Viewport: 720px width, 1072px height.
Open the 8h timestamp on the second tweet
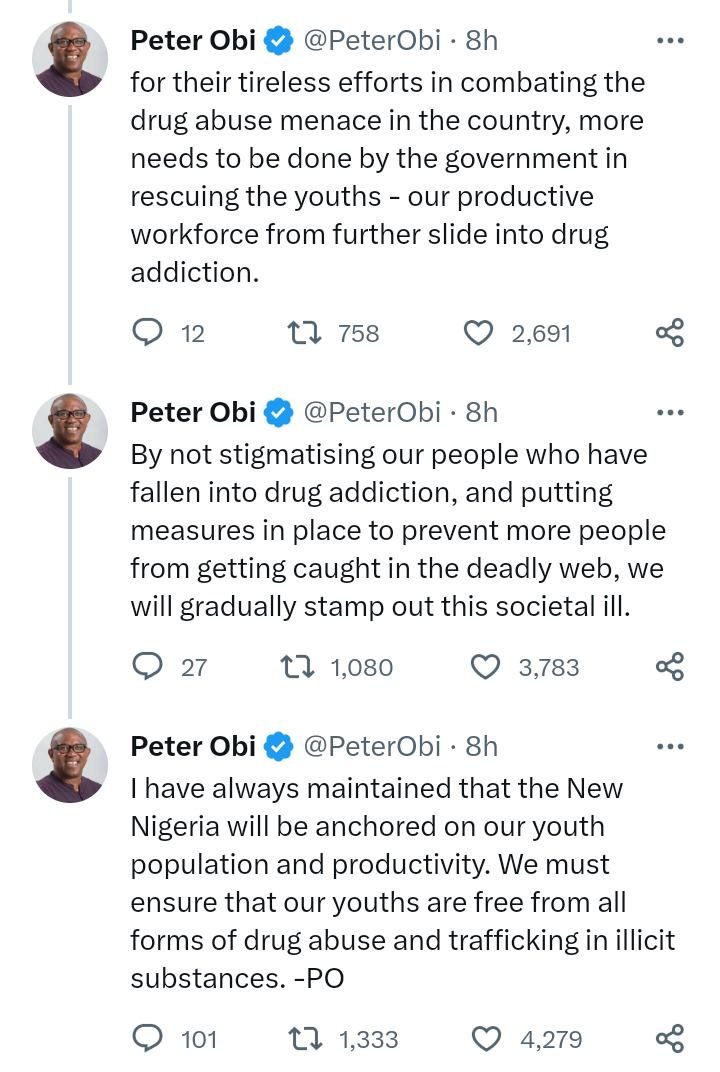click(x=482, y=412)
